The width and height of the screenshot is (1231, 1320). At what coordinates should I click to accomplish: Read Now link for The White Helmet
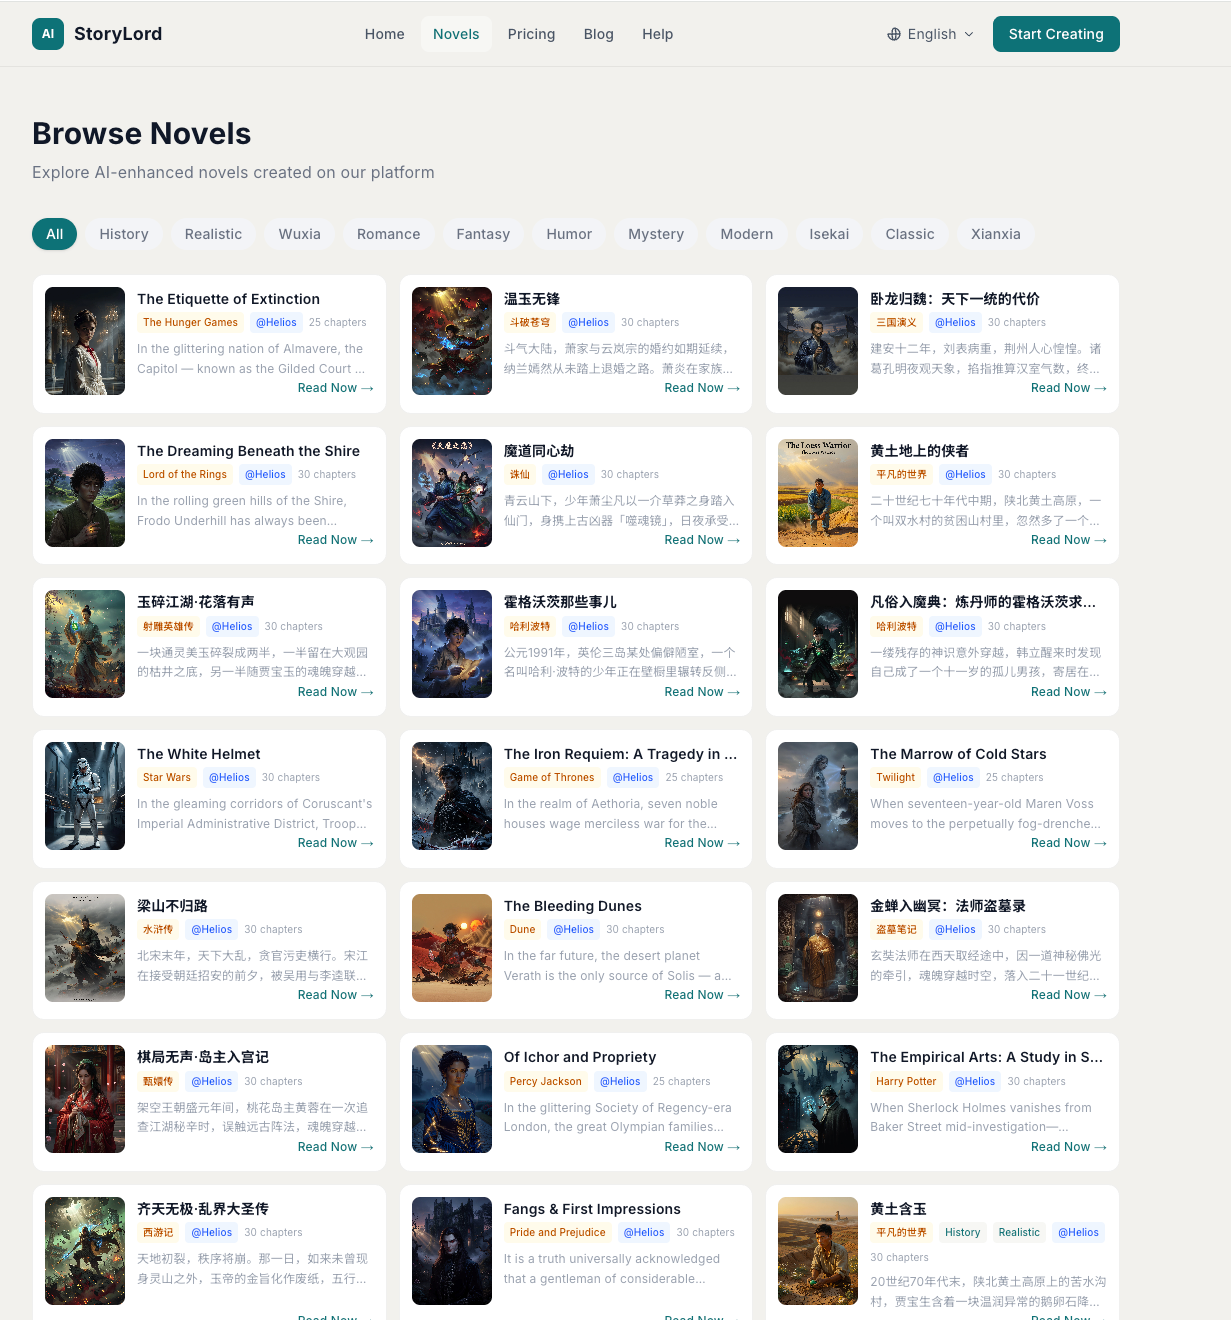click(x=336, y=843)
